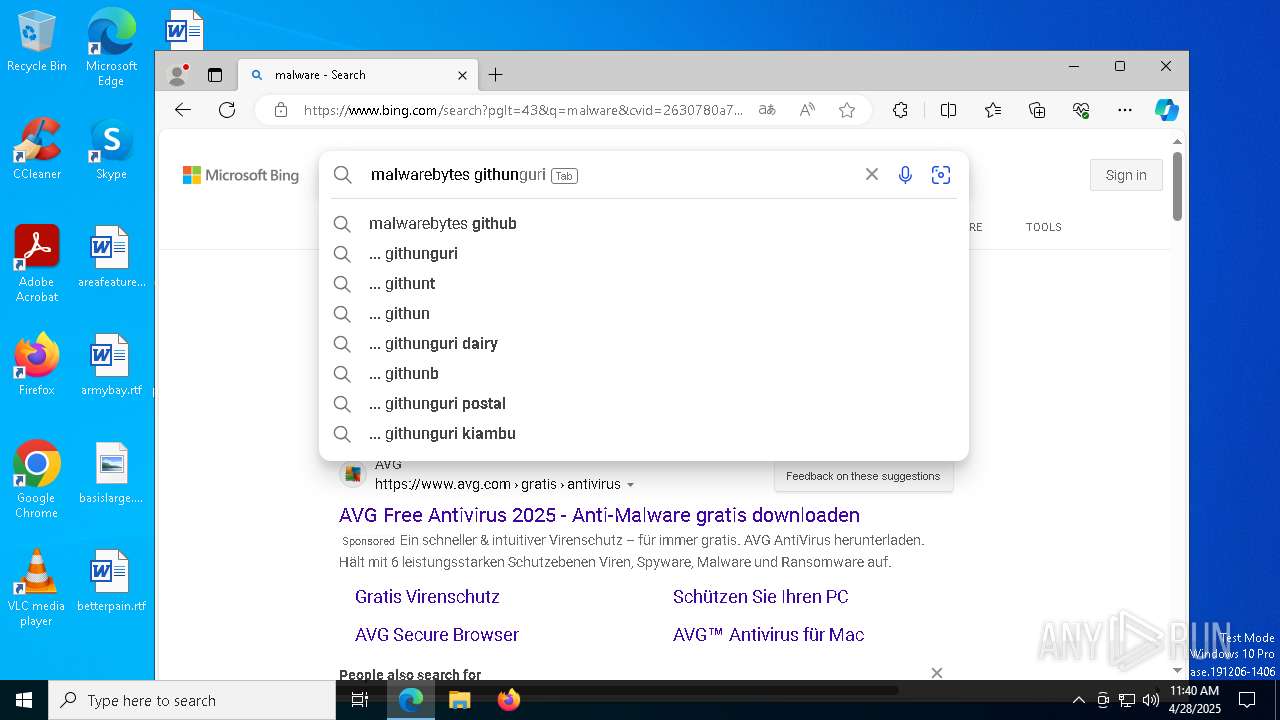Open Bing visual search camera icon
1280x720 pixels.
coord(940,175)
